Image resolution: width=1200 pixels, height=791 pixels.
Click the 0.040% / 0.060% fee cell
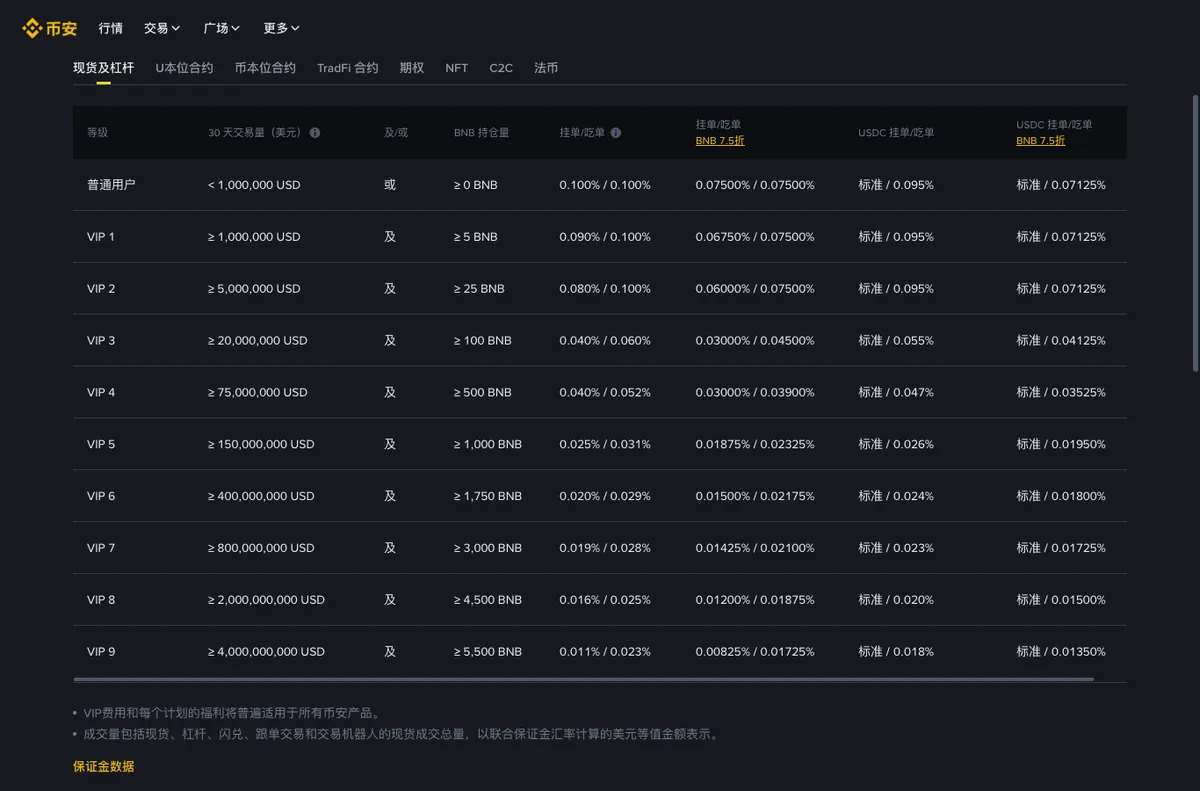[x=605, y=341]
